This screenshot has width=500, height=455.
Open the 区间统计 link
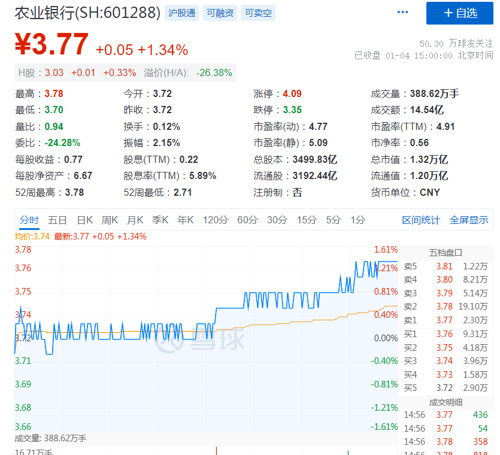(x=421, y=220)
